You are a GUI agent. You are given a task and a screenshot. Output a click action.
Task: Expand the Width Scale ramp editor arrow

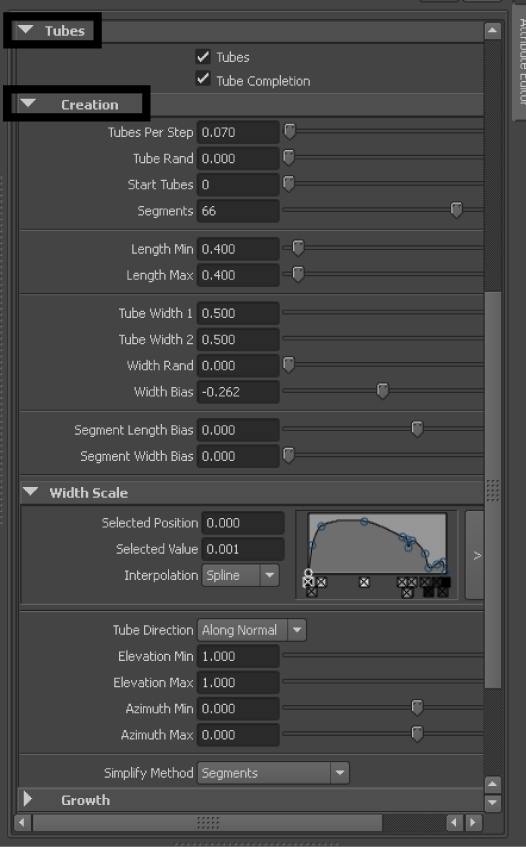click(x=475, y=555)
